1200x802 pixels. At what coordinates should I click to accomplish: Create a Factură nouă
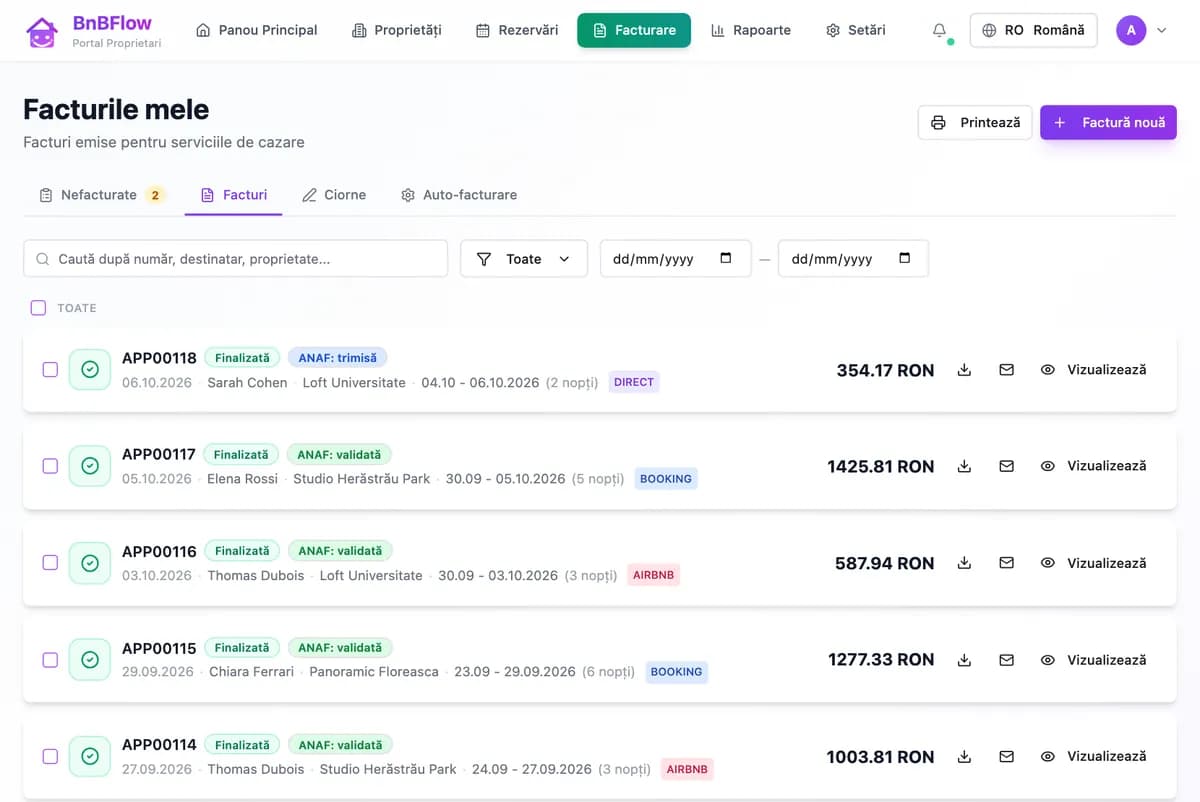tap(1108, 122)
